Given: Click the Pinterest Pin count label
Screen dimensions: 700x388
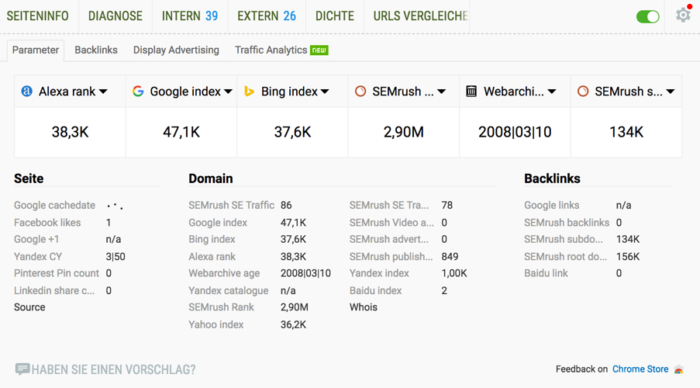Looking at the screenshot, I should (x=56, y=273).
